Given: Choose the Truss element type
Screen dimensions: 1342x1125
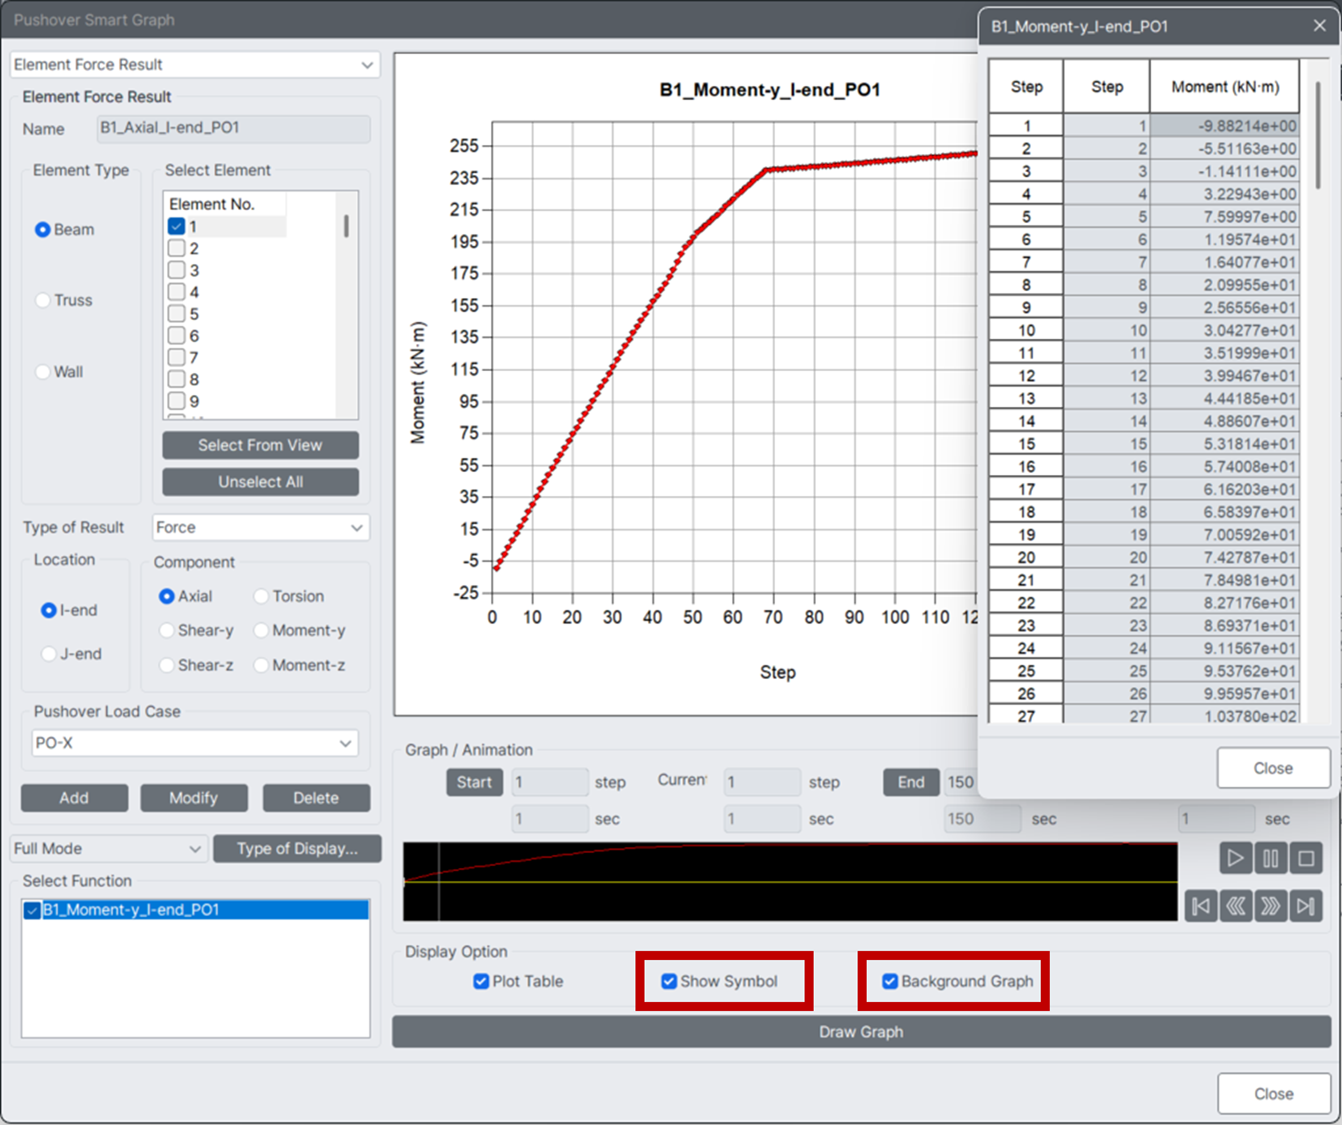Looking at the screenshot, I should [x=42, y=300].
